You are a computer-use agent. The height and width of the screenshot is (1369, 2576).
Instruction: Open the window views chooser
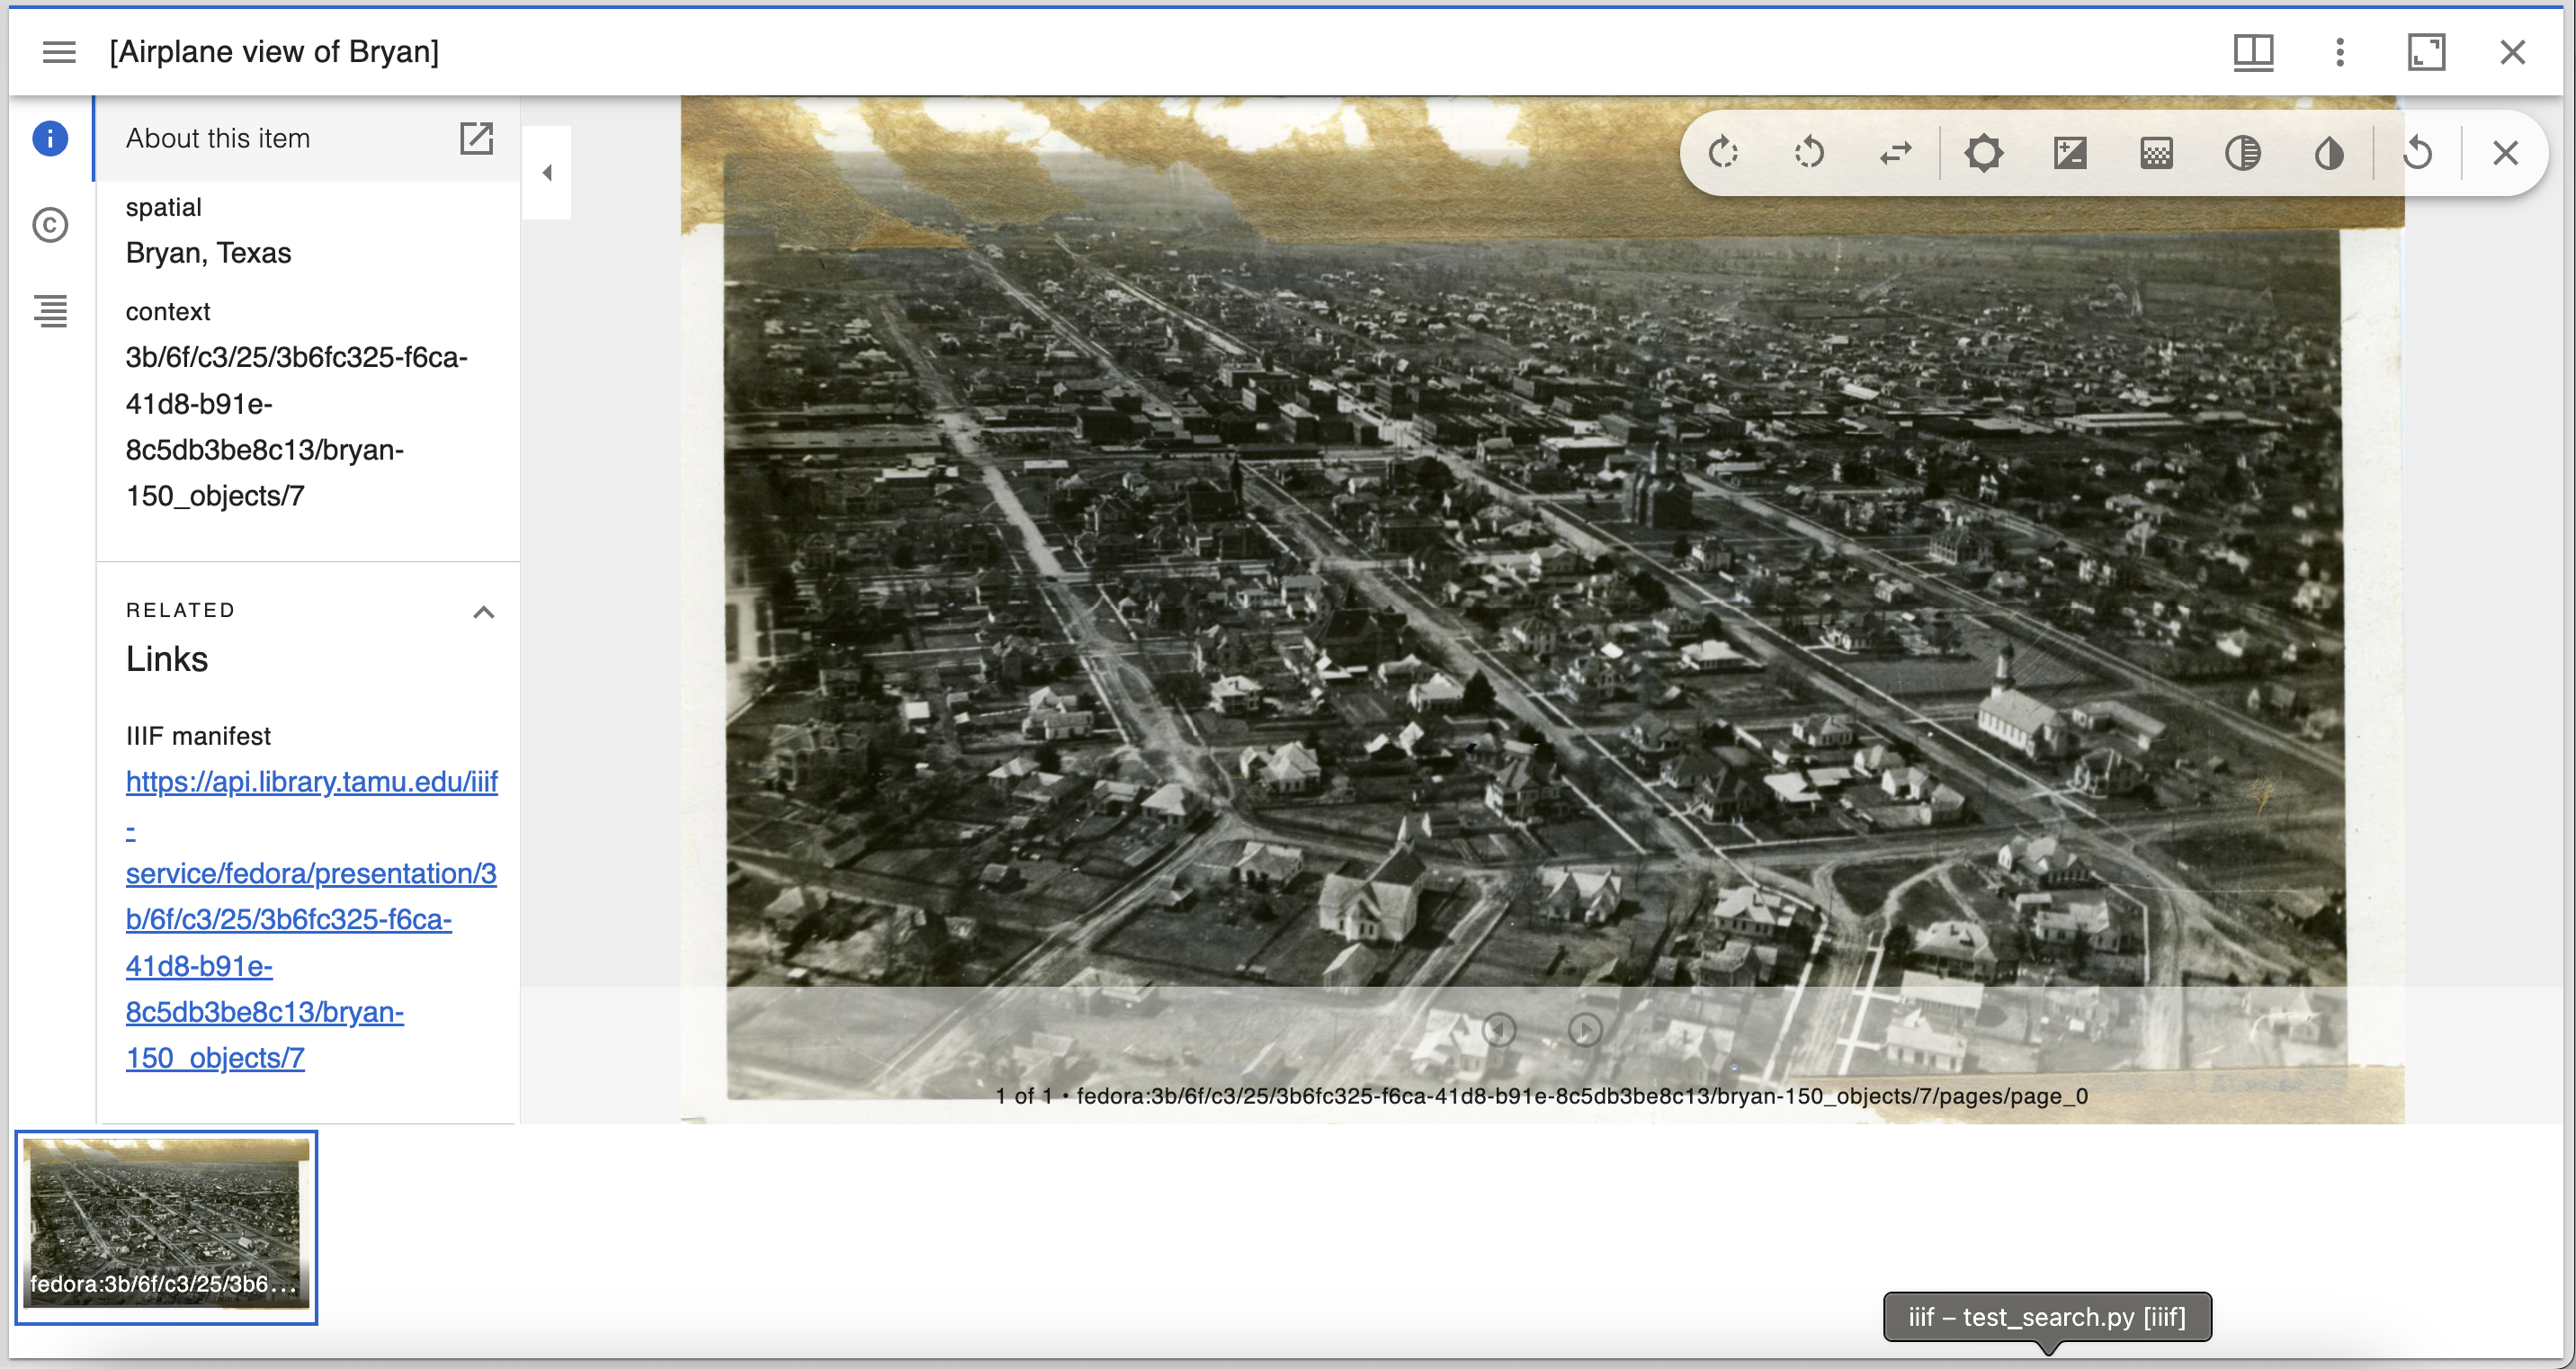[x=2254, y=52]
